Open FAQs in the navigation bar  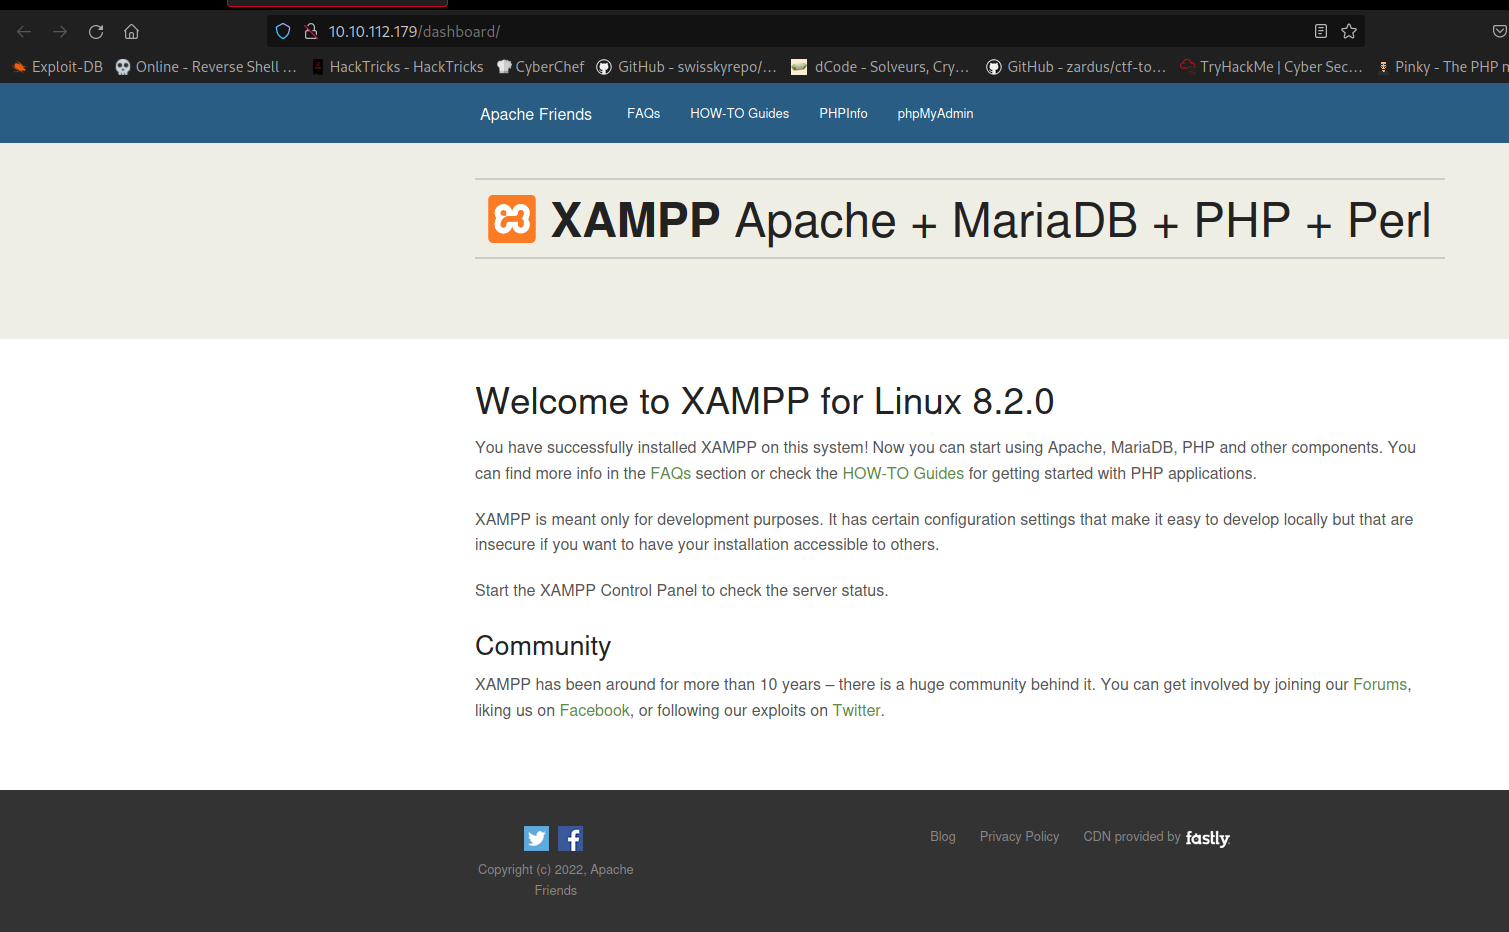[643, 114]
